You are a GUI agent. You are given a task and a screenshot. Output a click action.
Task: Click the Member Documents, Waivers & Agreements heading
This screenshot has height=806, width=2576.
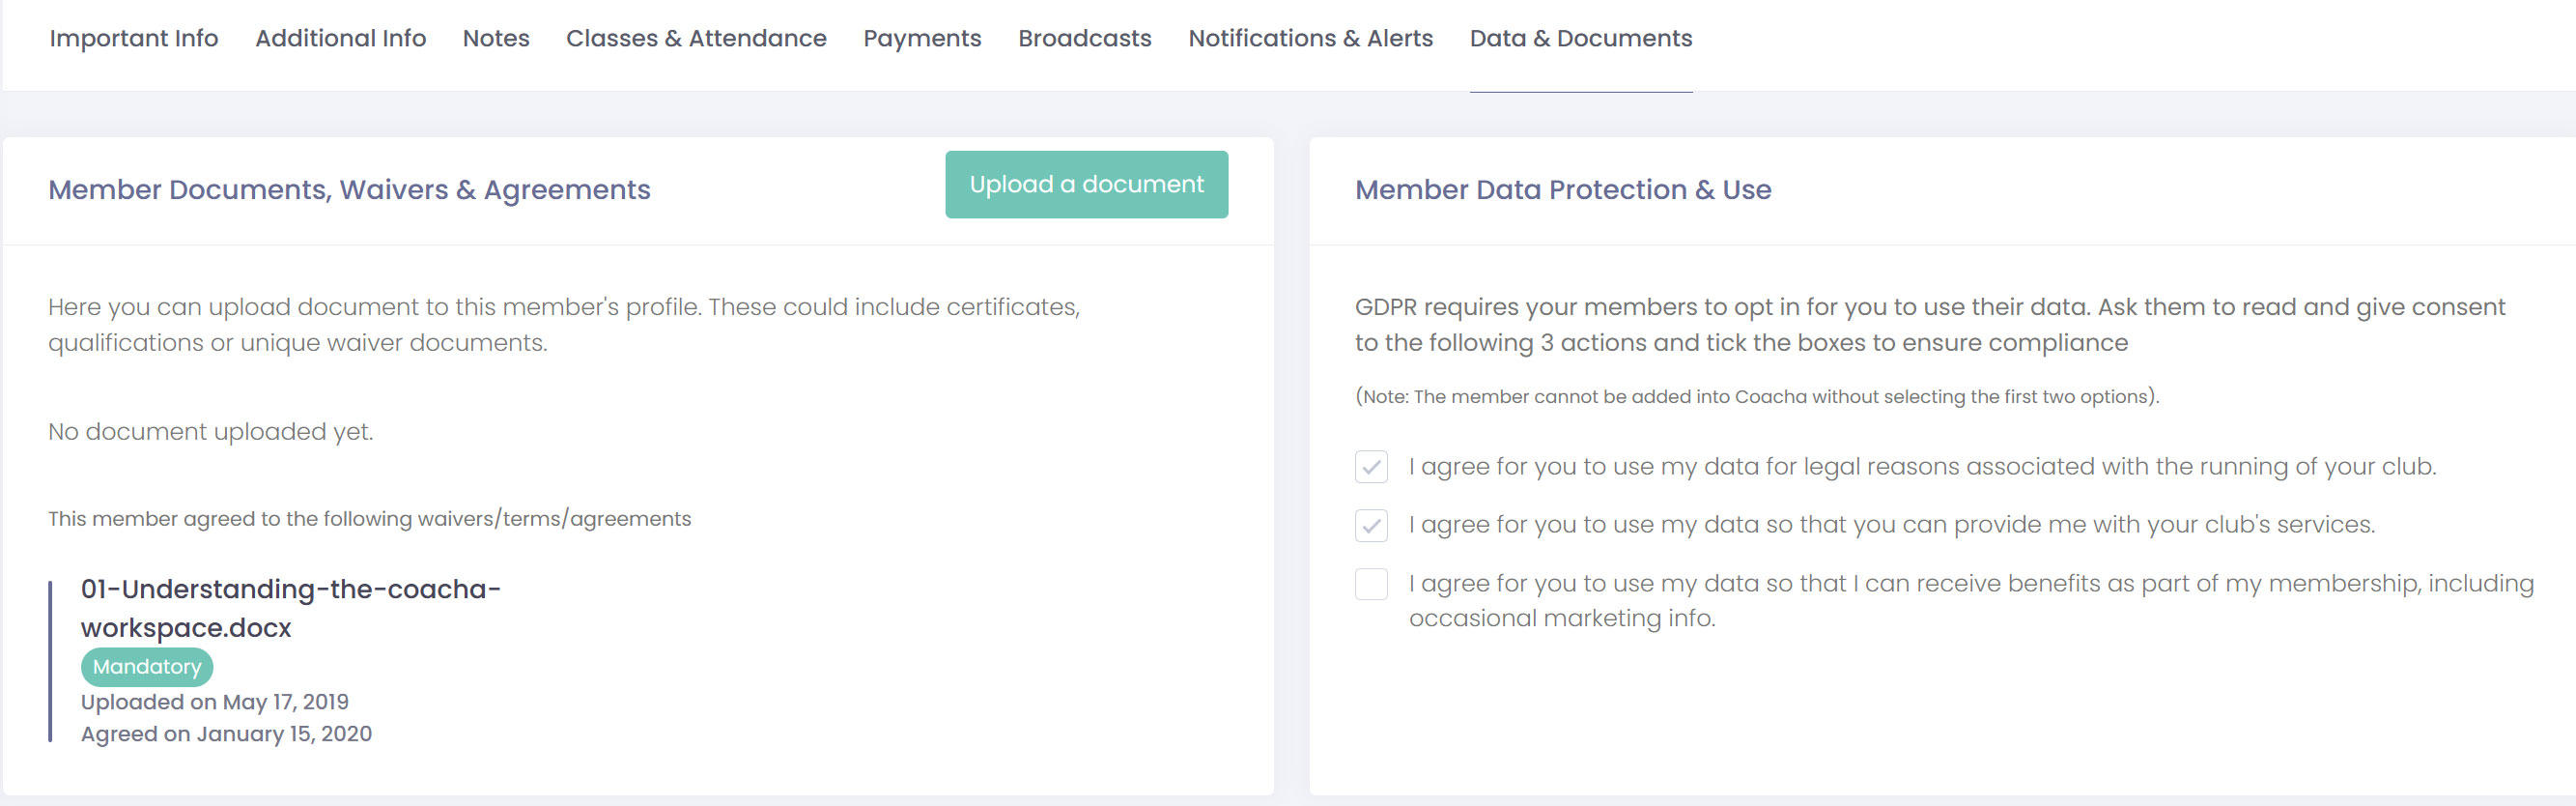point(349,190)
